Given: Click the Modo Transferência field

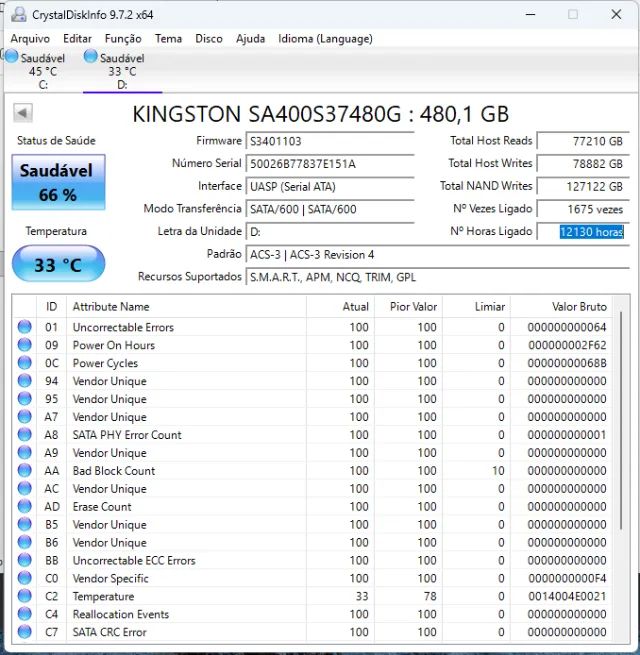Looking at the screenshot, I should pos(330,209).
